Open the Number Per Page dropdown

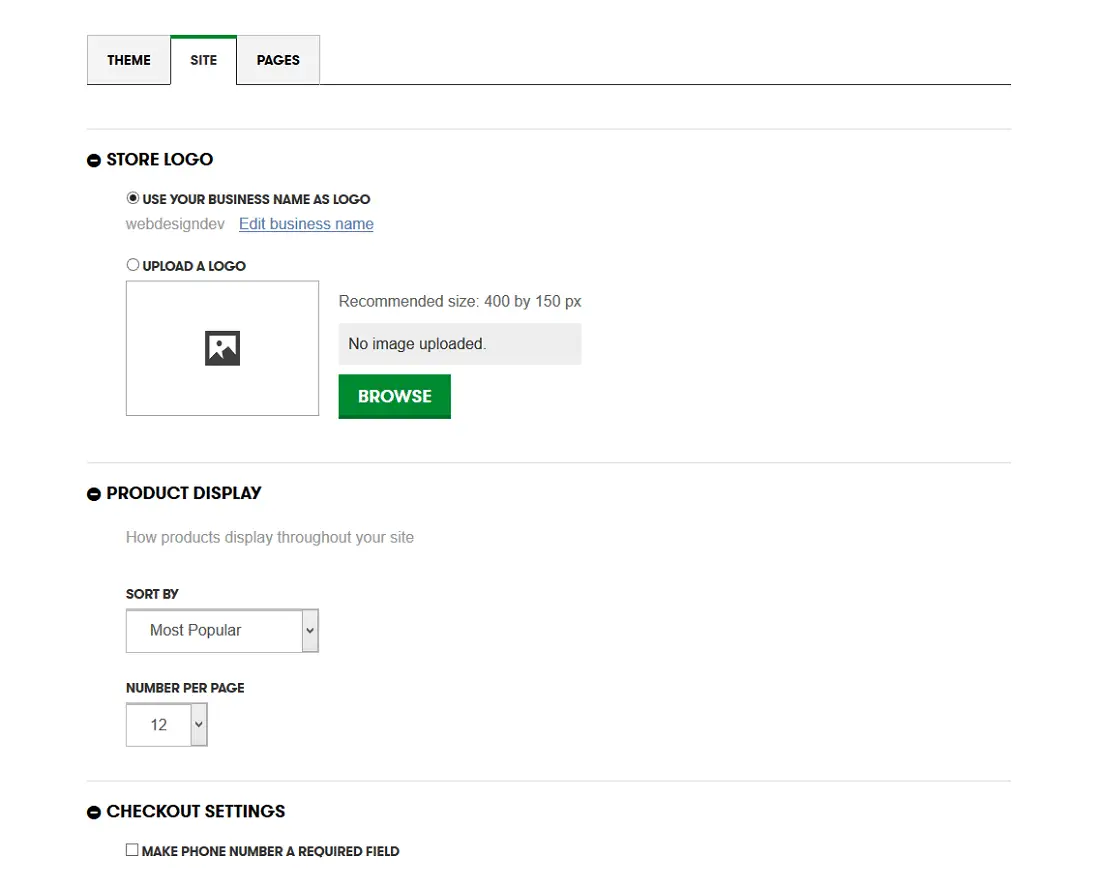(167, 725)
